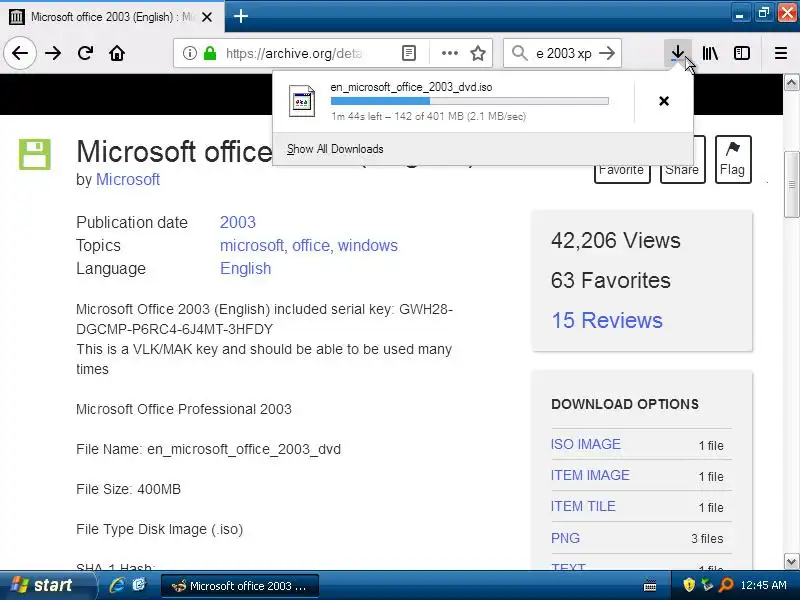Open the Firefox home page

[117, 53]
